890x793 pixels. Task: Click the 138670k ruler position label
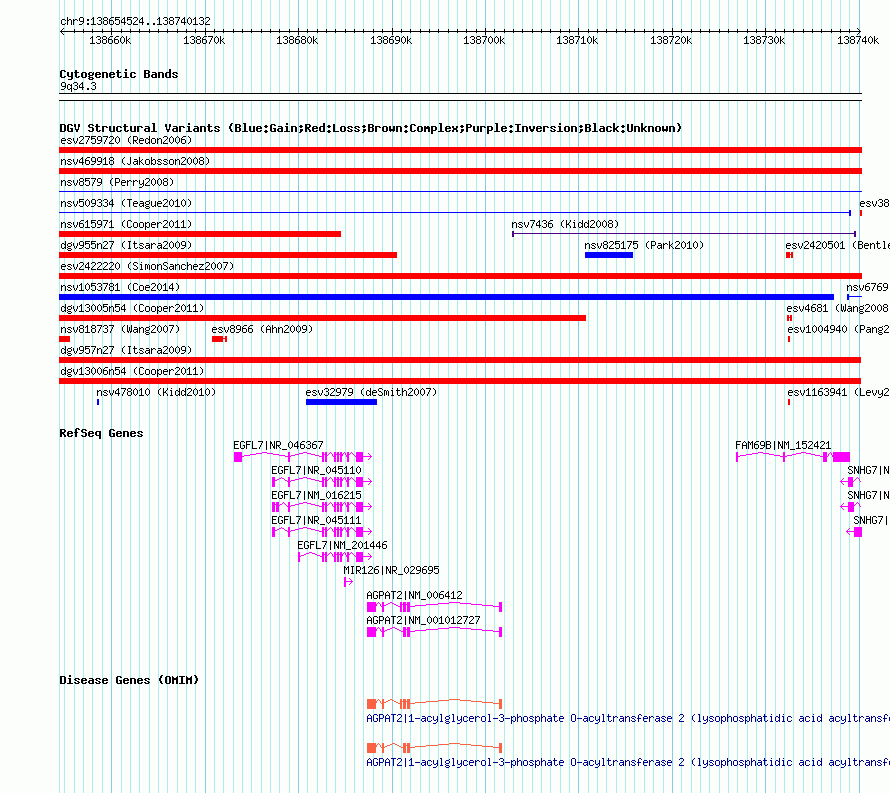click(x=204, y=40)
